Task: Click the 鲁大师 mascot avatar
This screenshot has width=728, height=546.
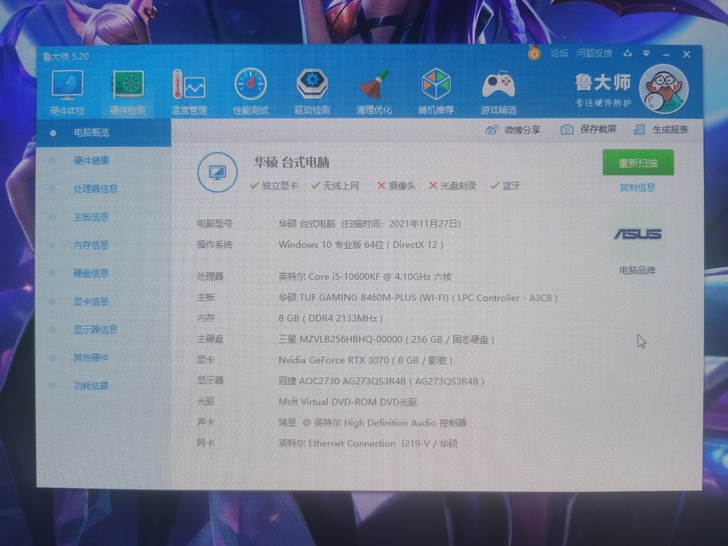Action: pyautogui.click(x=663, y=89)
